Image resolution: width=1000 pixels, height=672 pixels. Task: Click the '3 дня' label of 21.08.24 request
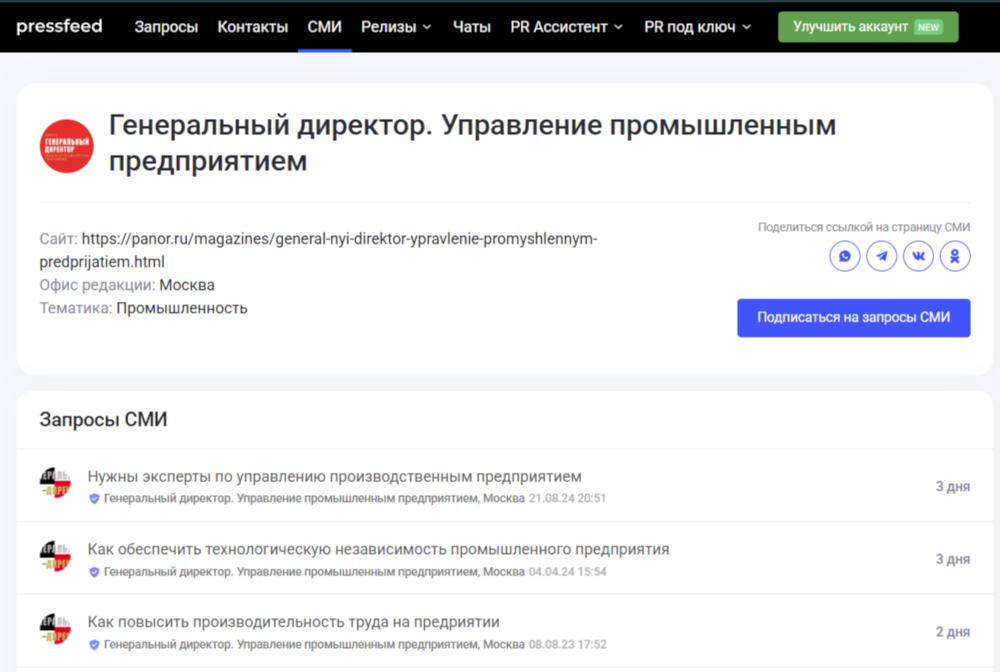click(x=953, y=486)
